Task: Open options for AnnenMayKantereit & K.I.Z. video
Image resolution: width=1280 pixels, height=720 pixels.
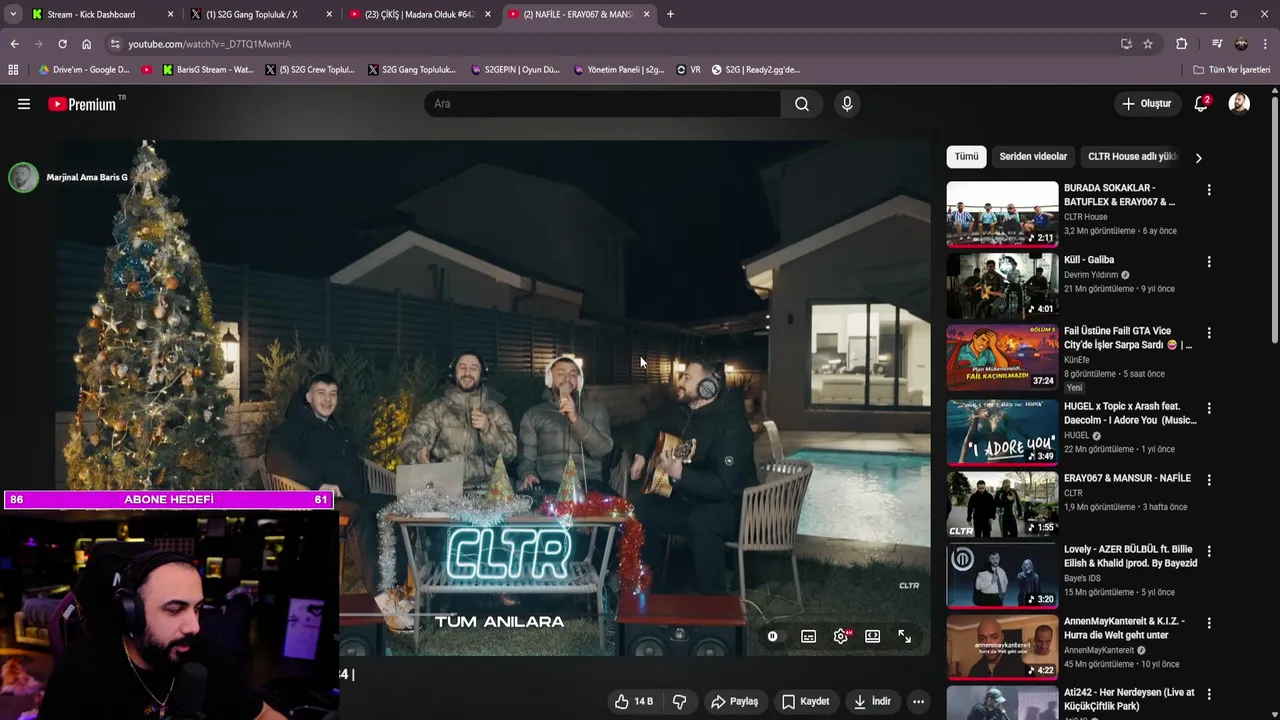Action: (x=1209, y=623)
